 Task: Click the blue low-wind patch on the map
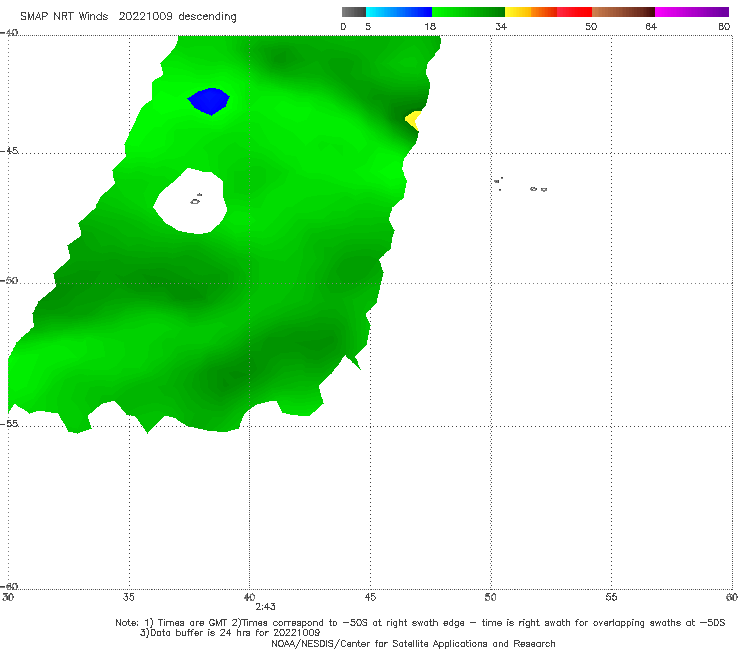209,101
